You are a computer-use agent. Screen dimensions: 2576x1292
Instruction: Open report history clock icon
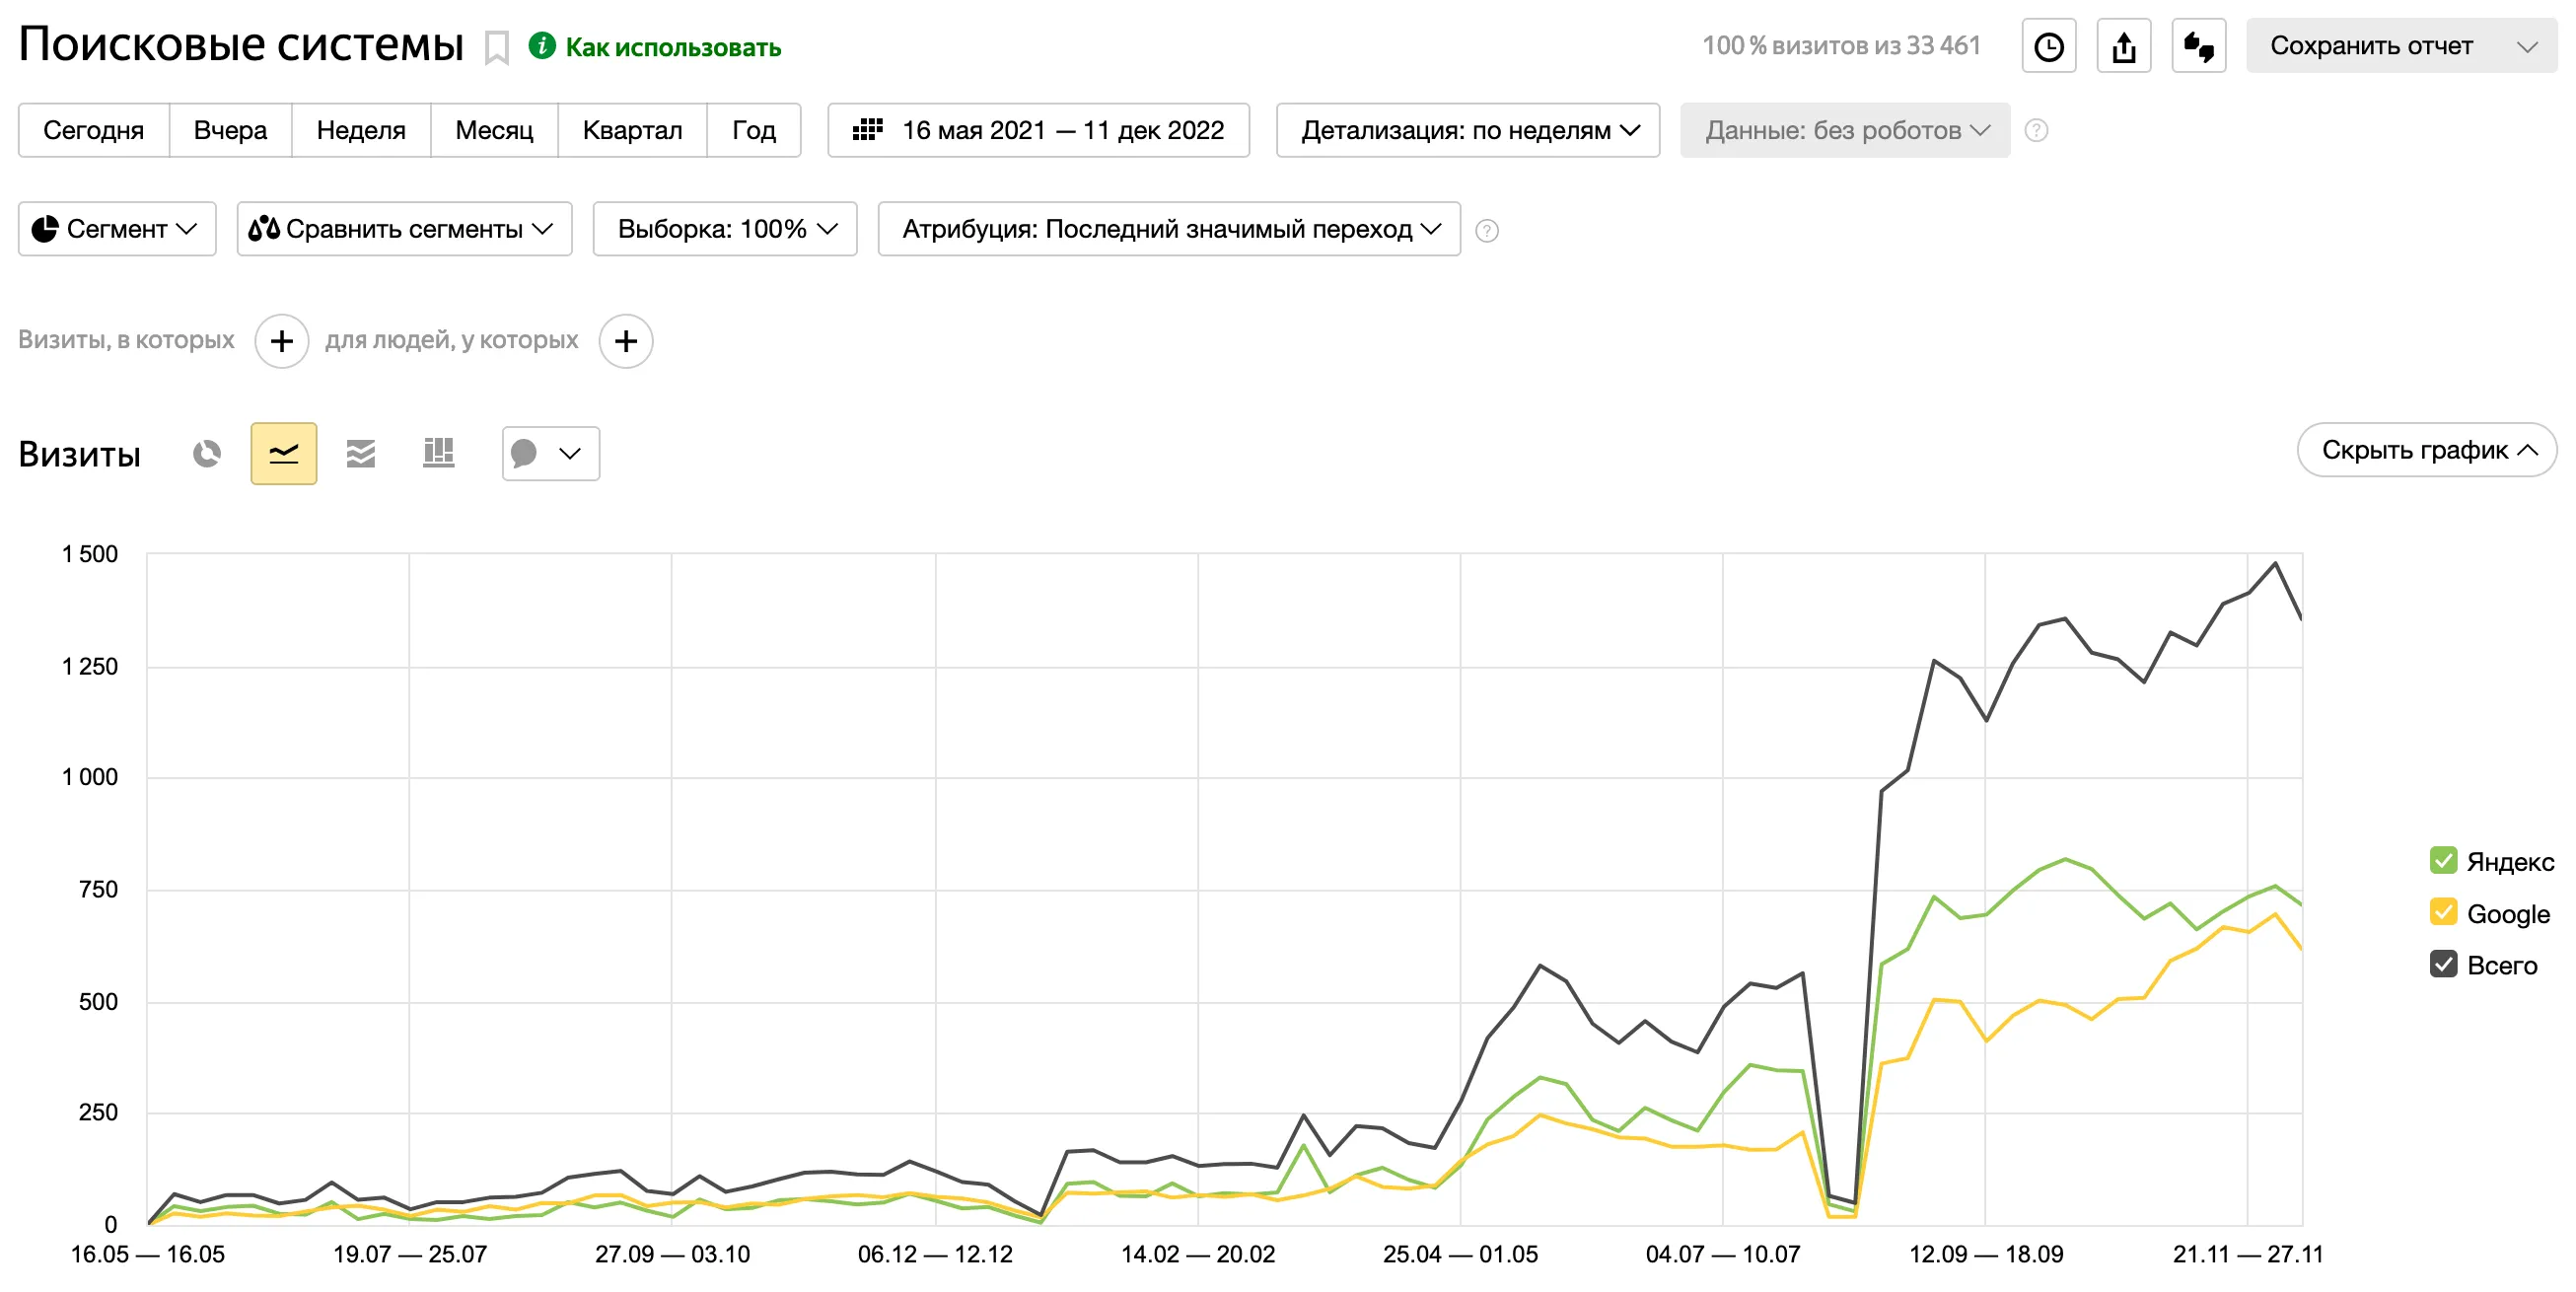pos(2048,47)
